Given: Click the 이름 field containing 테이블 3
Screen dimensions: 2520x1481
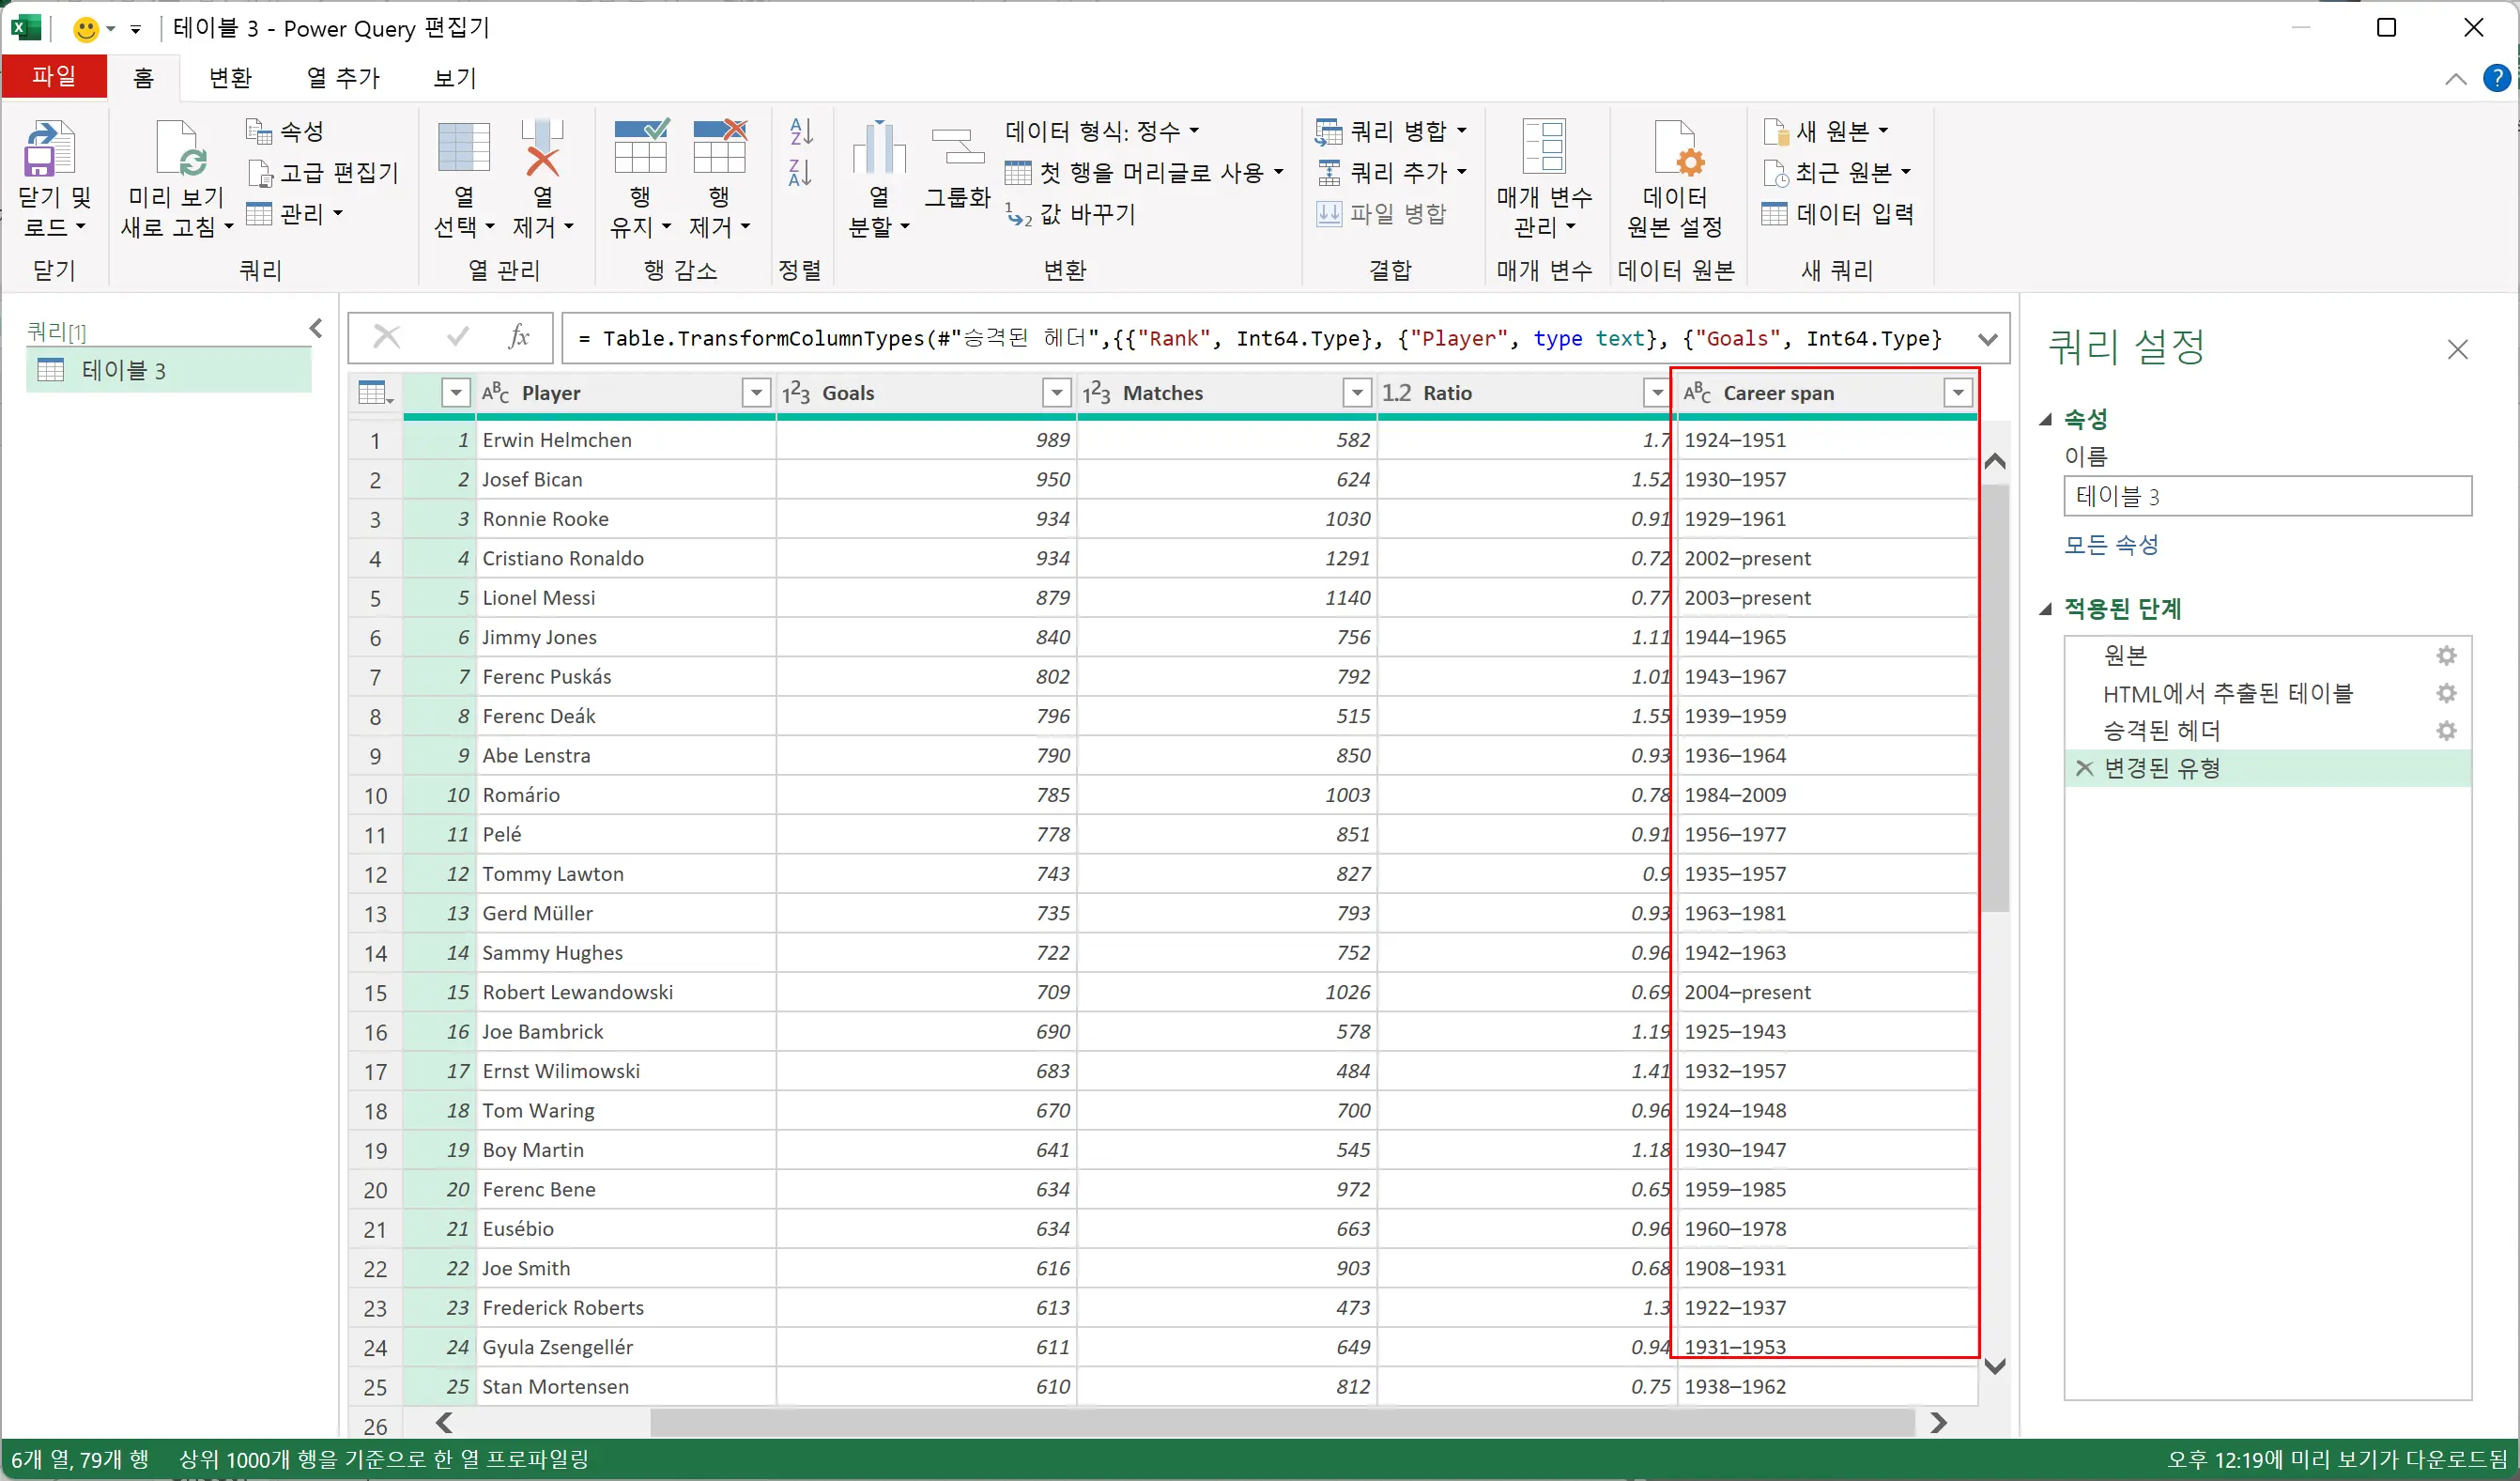Looking at the screenshot, I should click(2266, 496).
